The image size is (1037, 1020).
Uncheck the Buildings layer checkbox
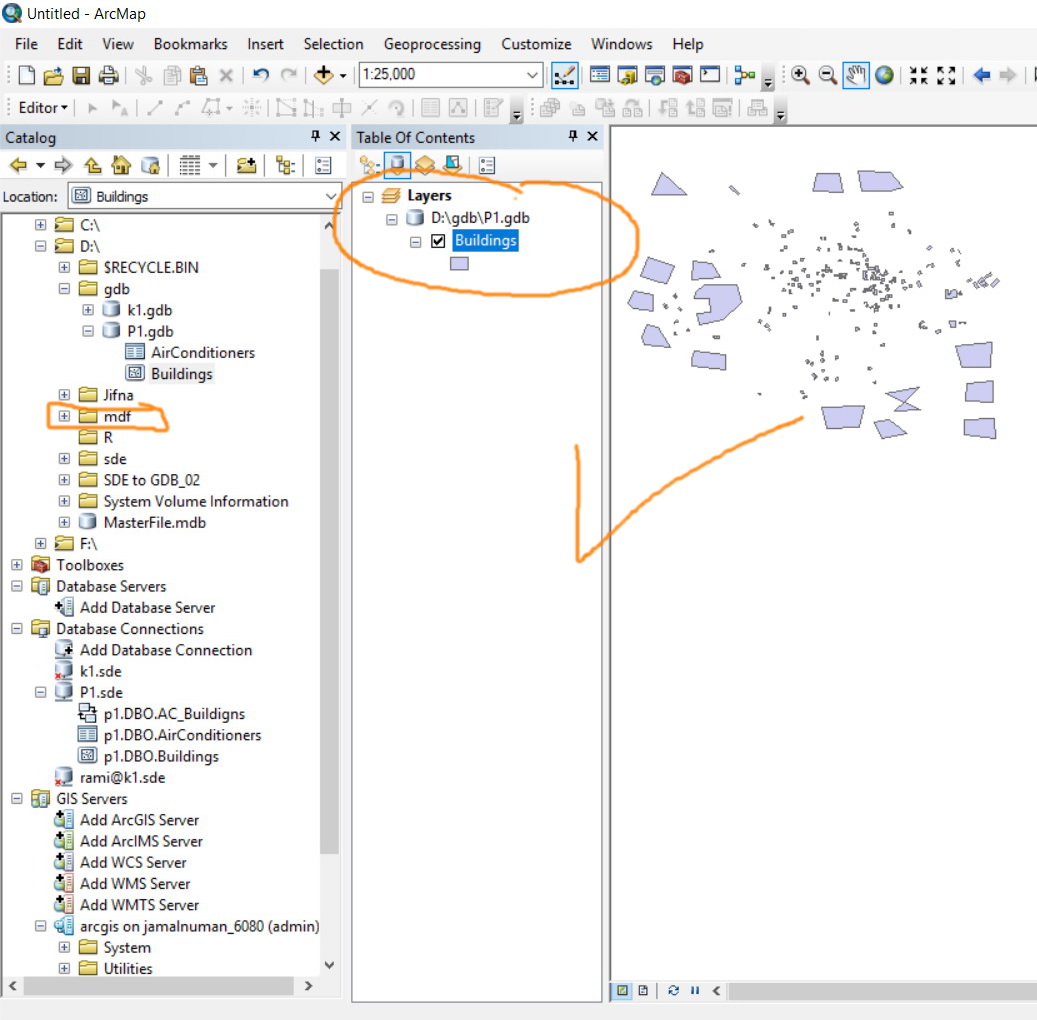(x=438, y=241)
